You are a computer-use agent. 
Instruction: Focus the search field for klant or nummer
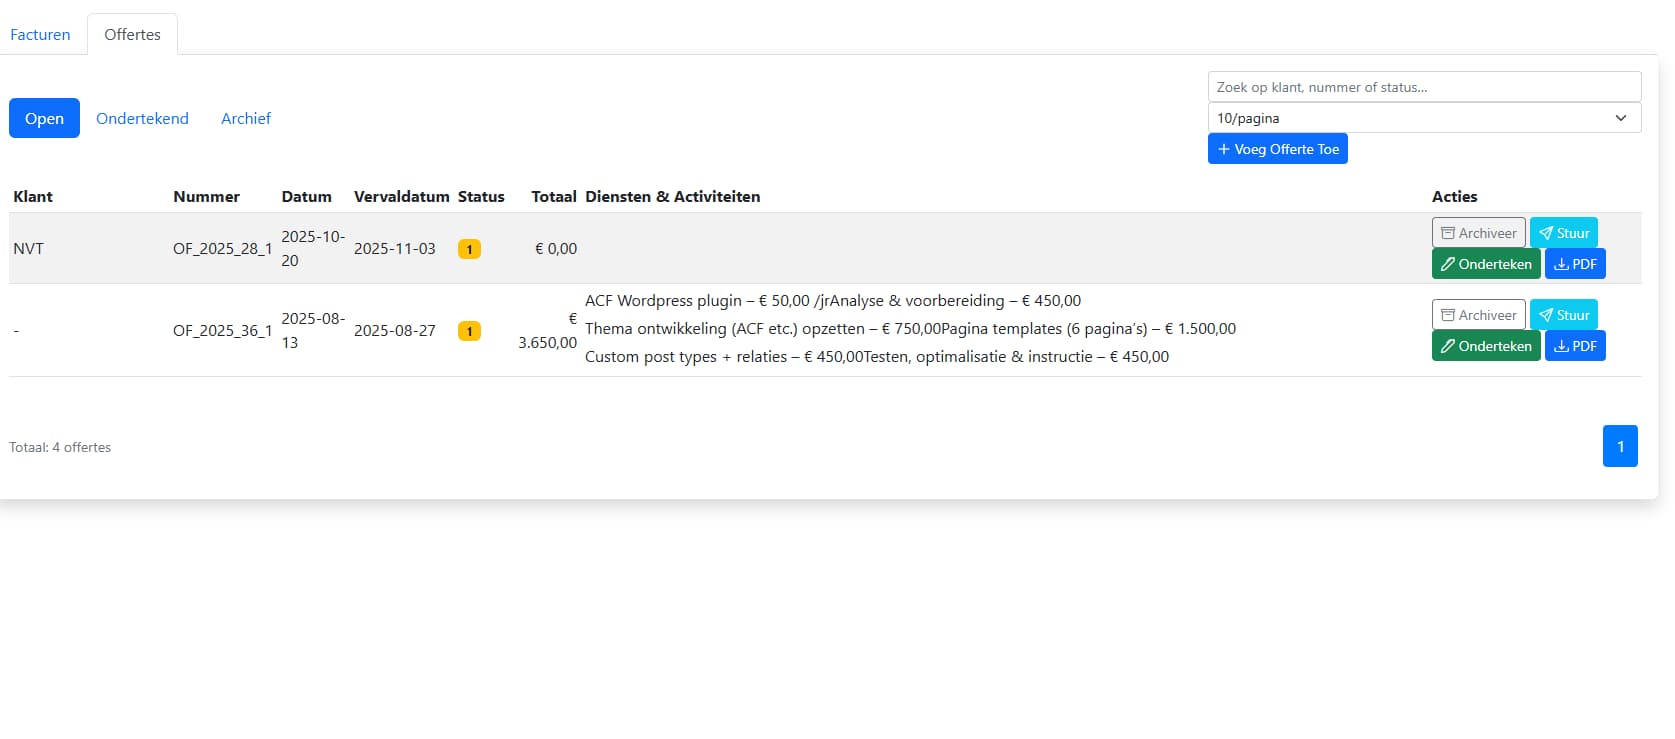point(1423,87)
